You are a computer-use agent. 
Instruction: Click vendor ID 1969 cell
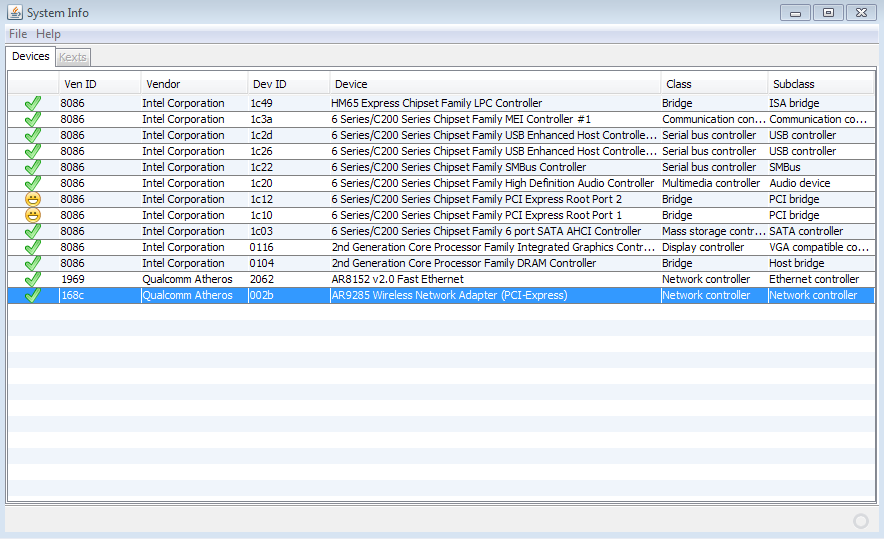pyautogui.click(x=100, y=279)
